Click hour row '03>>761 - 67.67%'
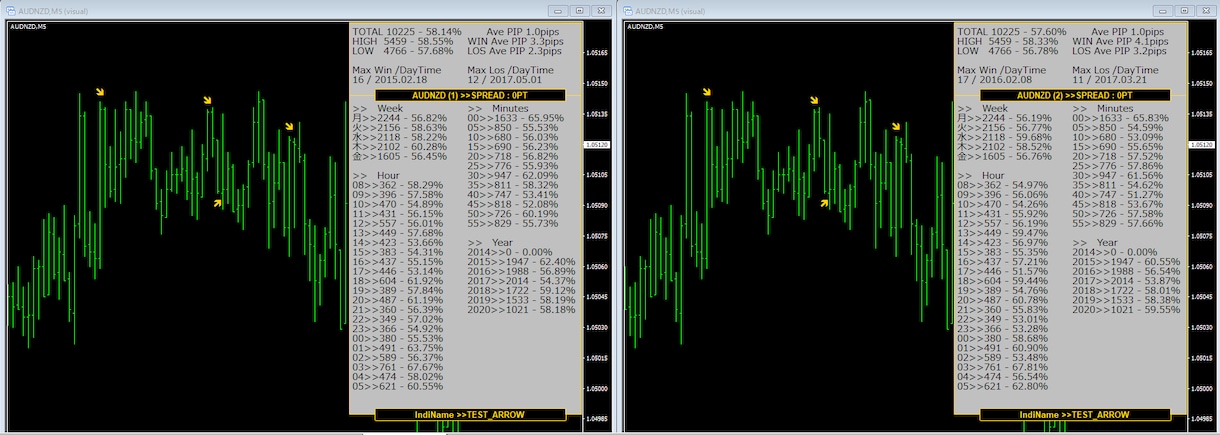The height and width of the screenshot is (435, 1220). (x=397, y=367)
